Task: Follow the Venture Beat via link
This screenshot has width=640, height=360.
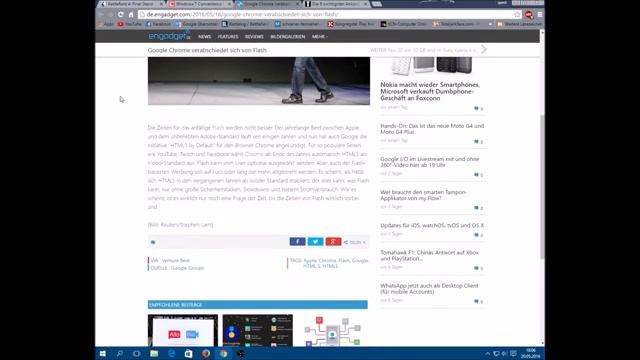Action: tap(176, 260)
